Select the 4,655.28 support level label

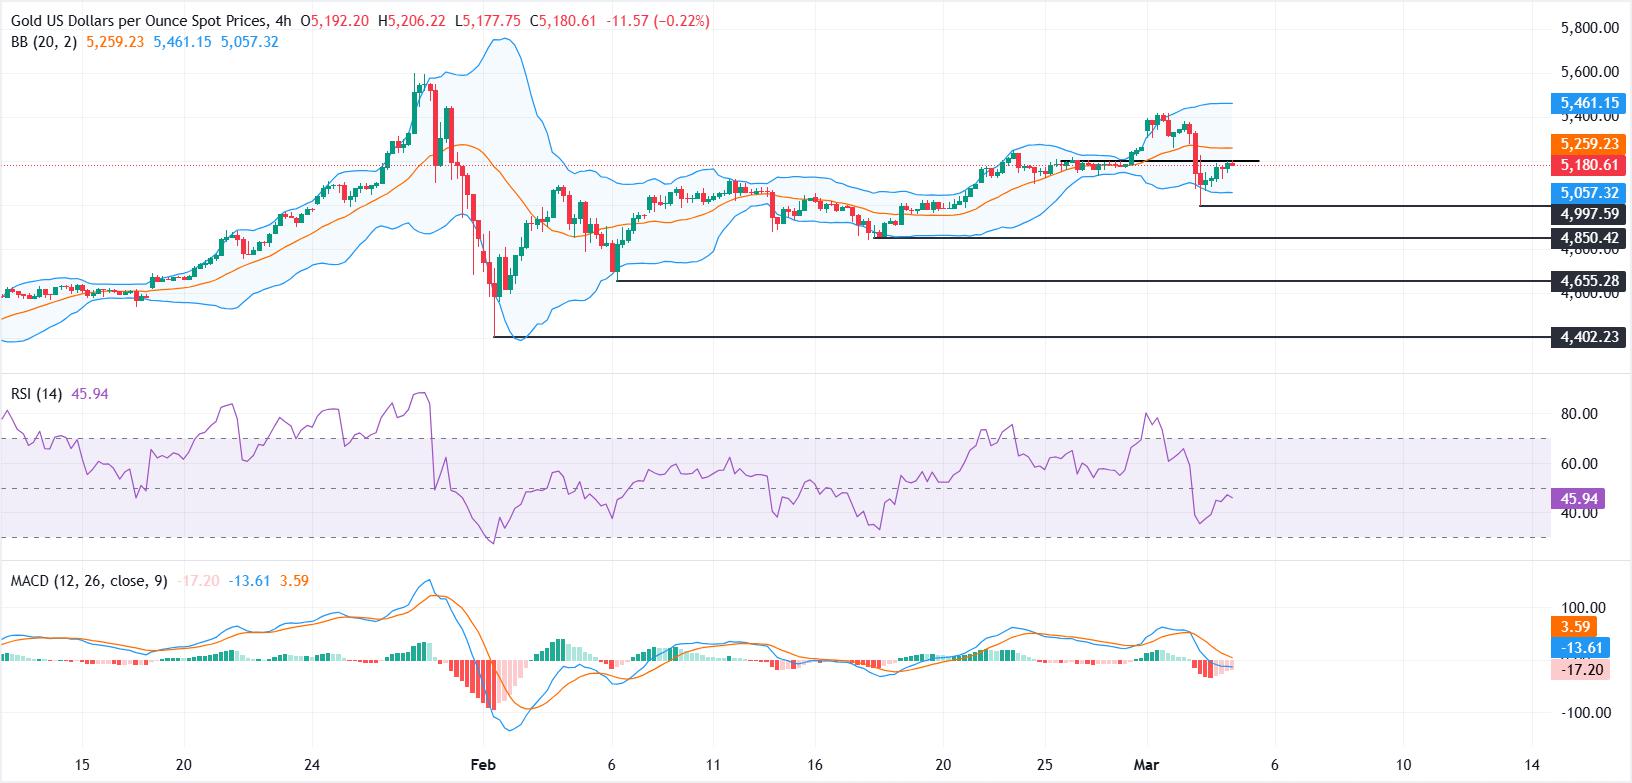[x=1585, y=281]
